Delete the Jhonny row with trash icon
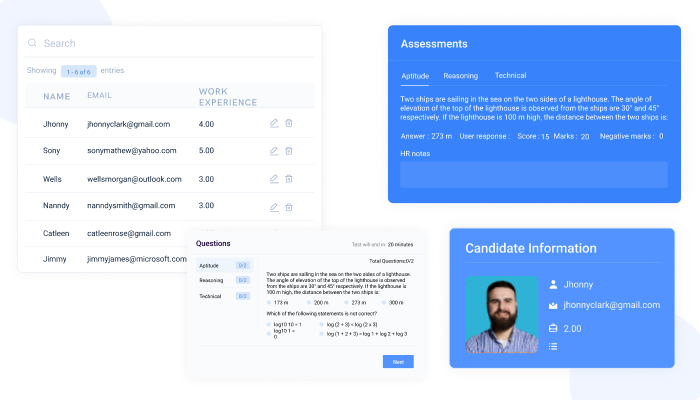 coord(289,123)
